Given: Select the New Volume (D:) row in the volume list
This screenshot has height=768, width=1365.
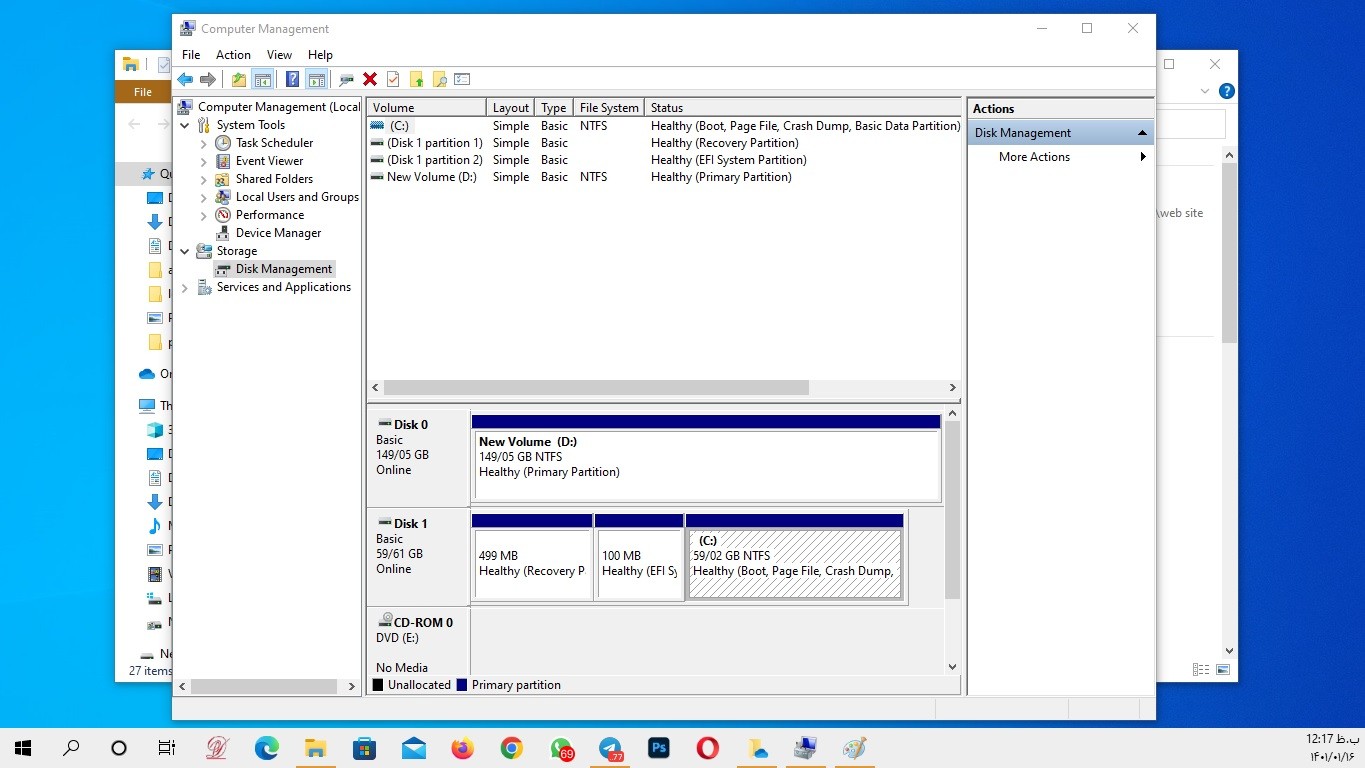Looking at the screenshot, I should pyautogui.click(x=431, y=177).
